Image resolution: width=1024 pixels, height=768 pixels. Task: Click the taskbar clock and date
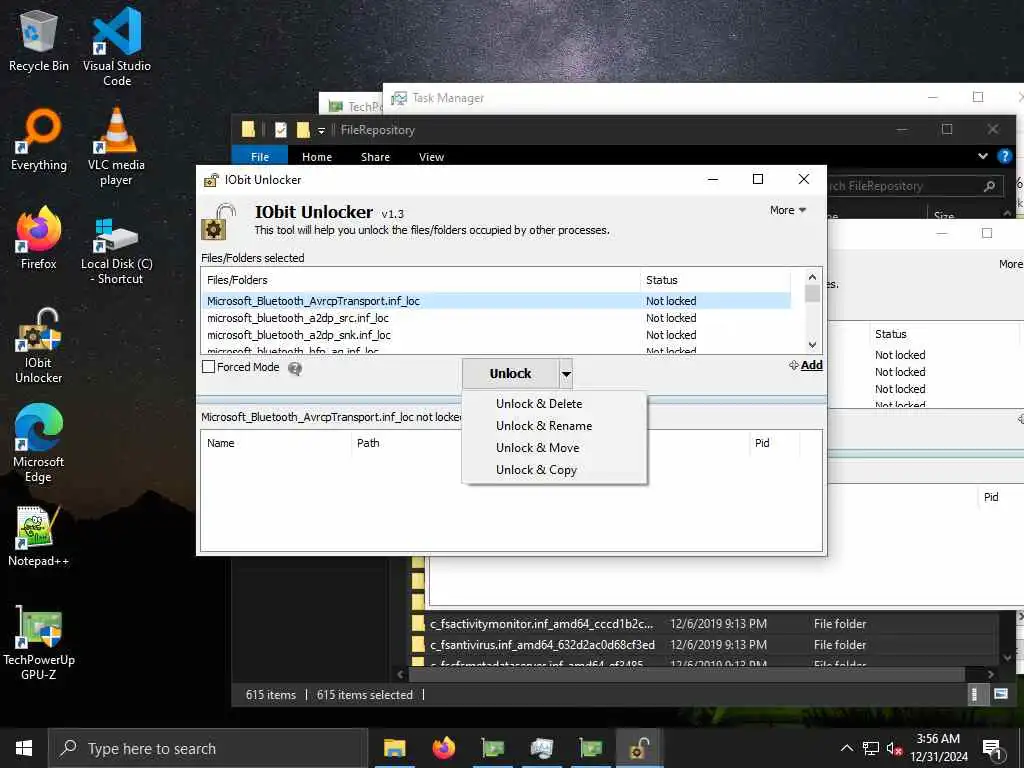938,748
